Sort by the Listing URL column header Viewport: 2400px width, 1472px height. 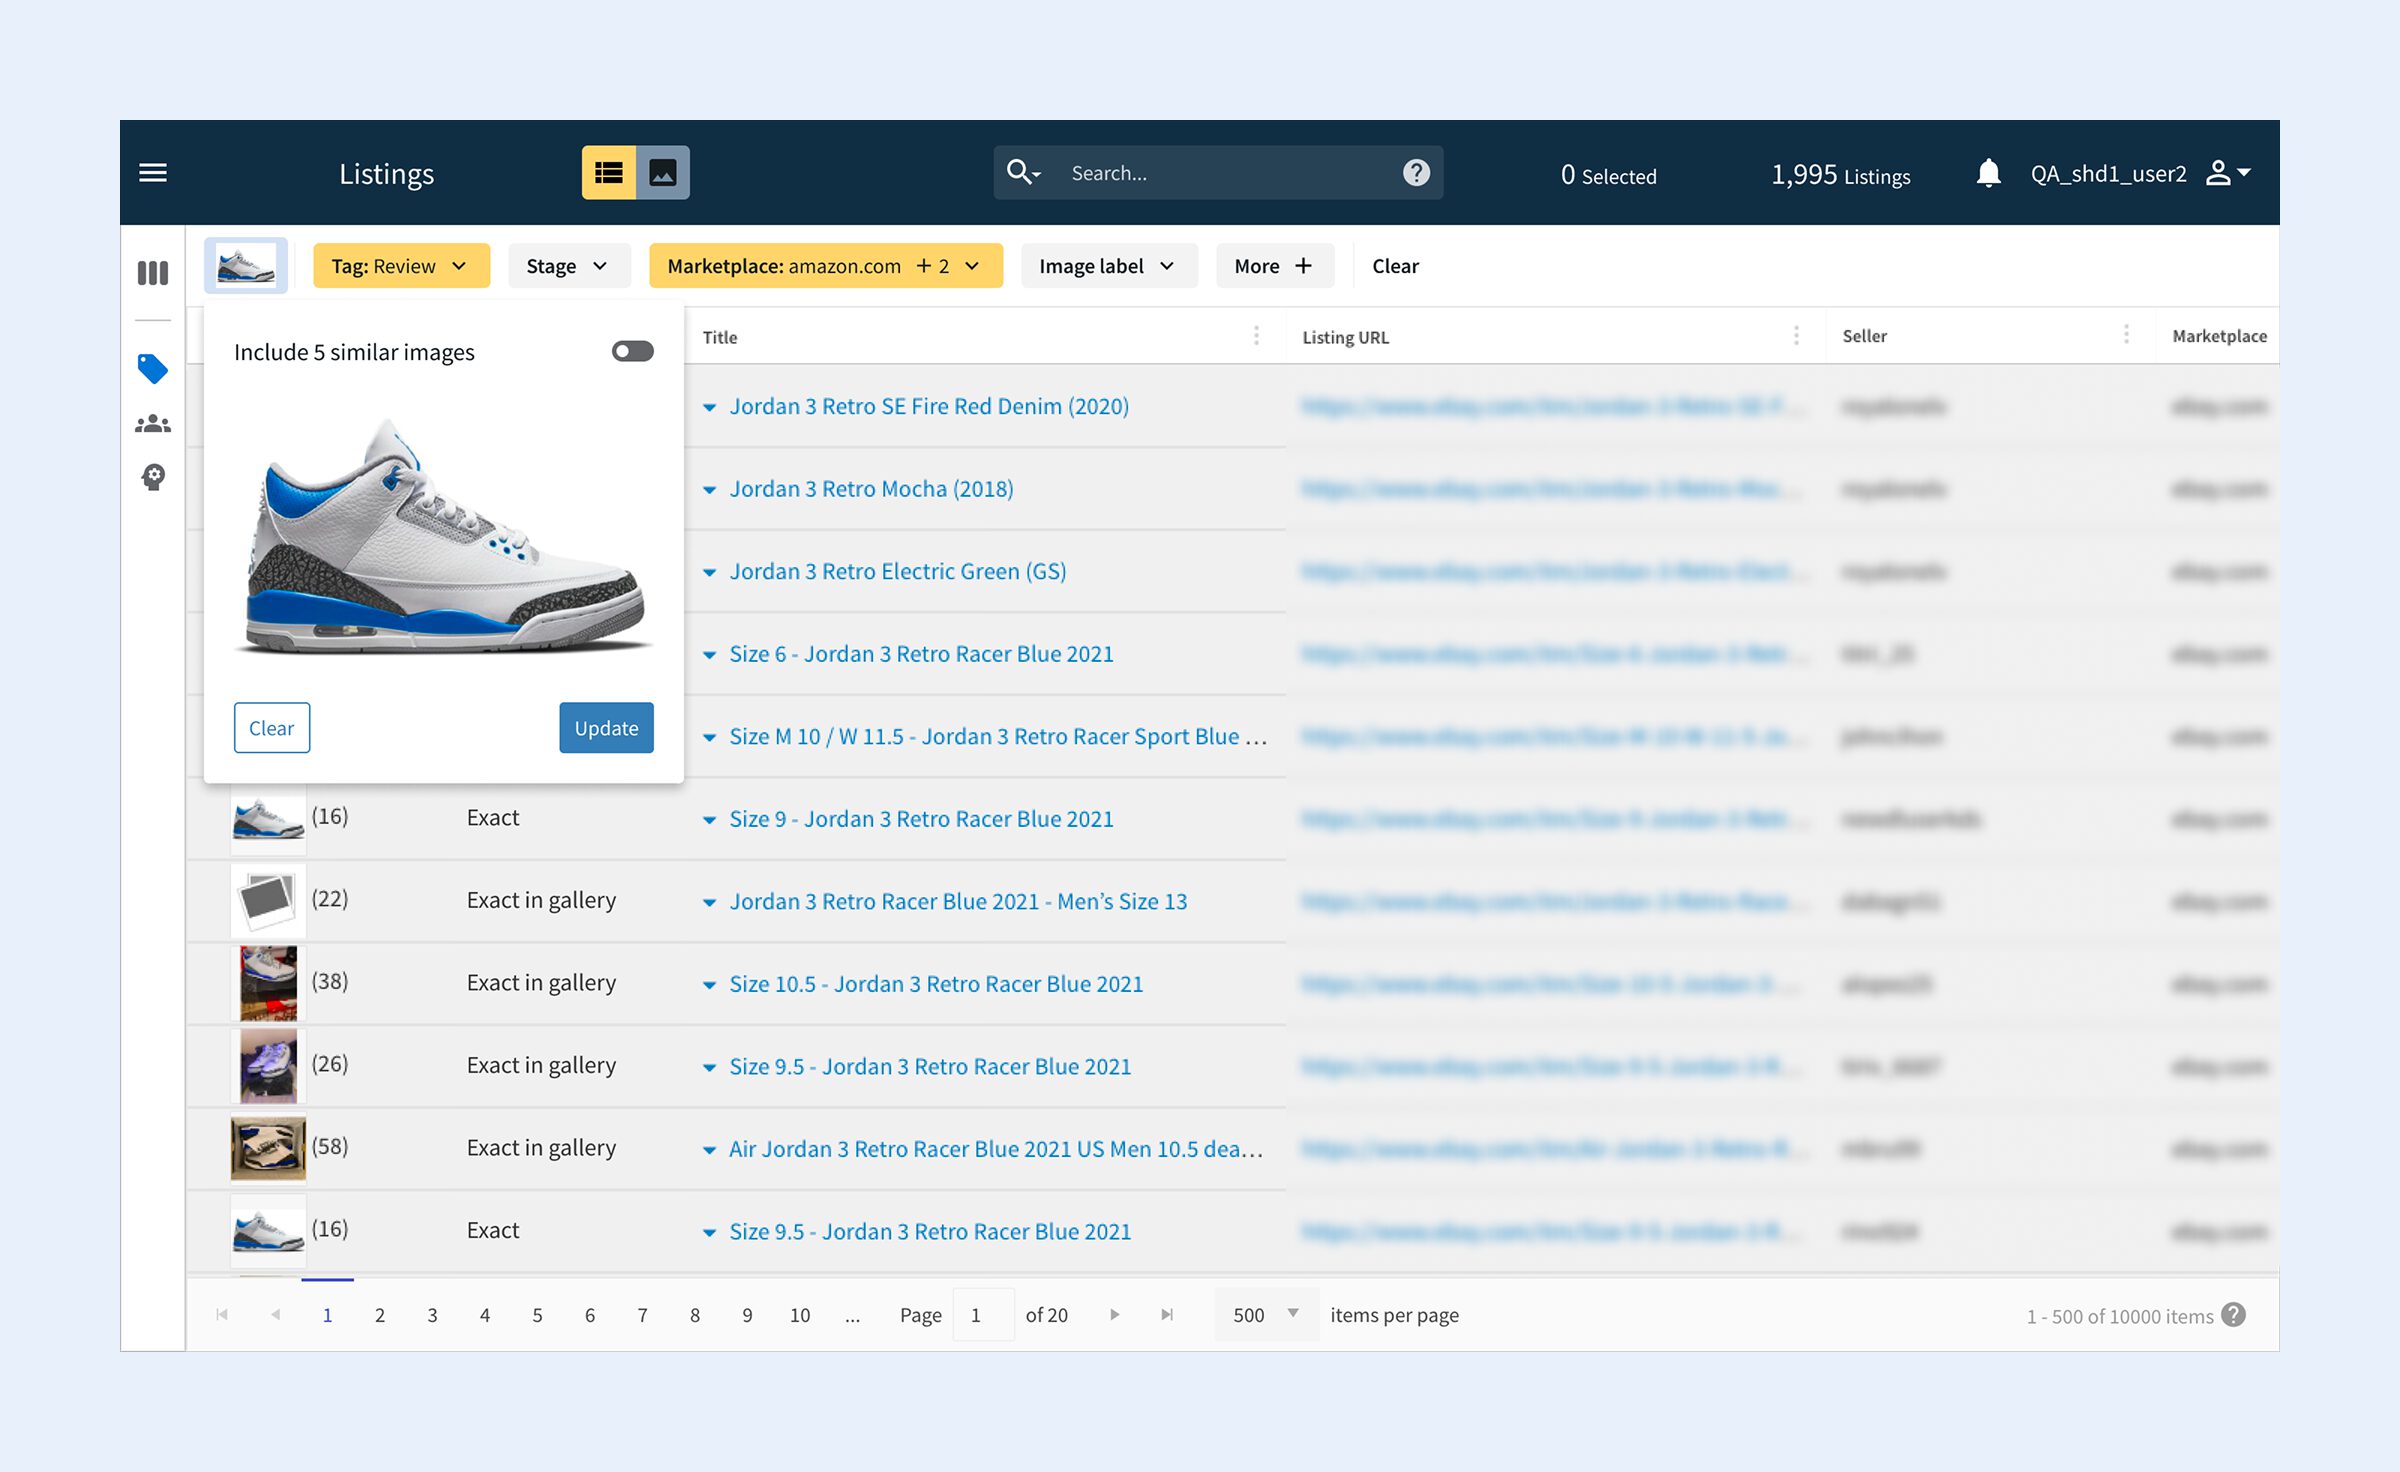[x=1346, y=337]
